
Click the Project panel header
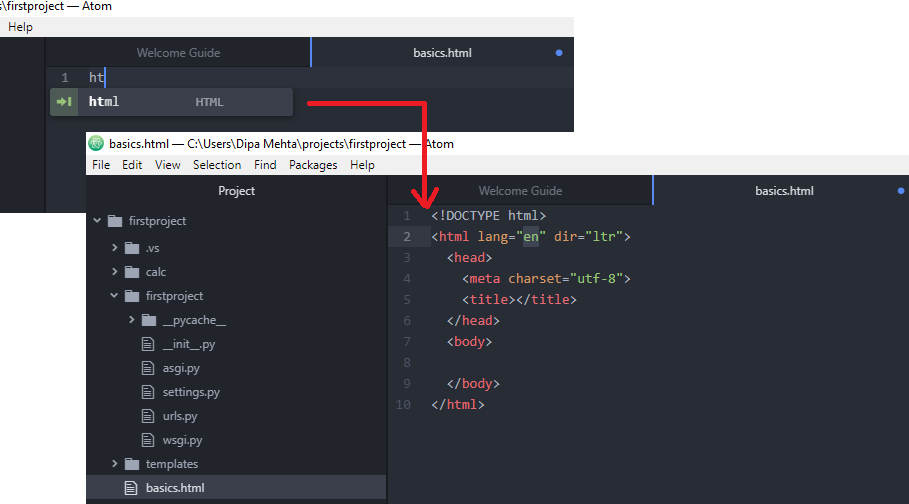coord(237,191)
